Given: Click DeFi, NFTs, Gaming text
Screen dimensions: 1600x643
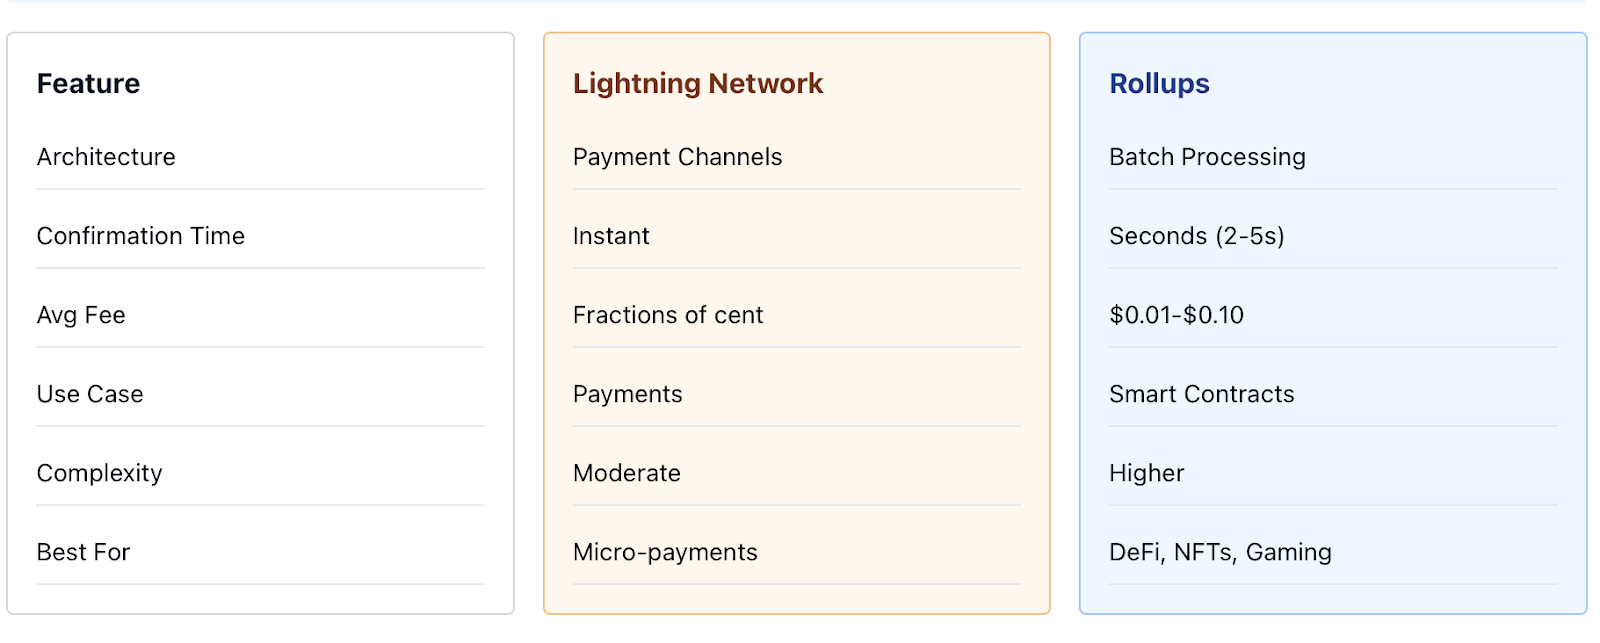Looking at the screenshot, I should (1220, 552).
